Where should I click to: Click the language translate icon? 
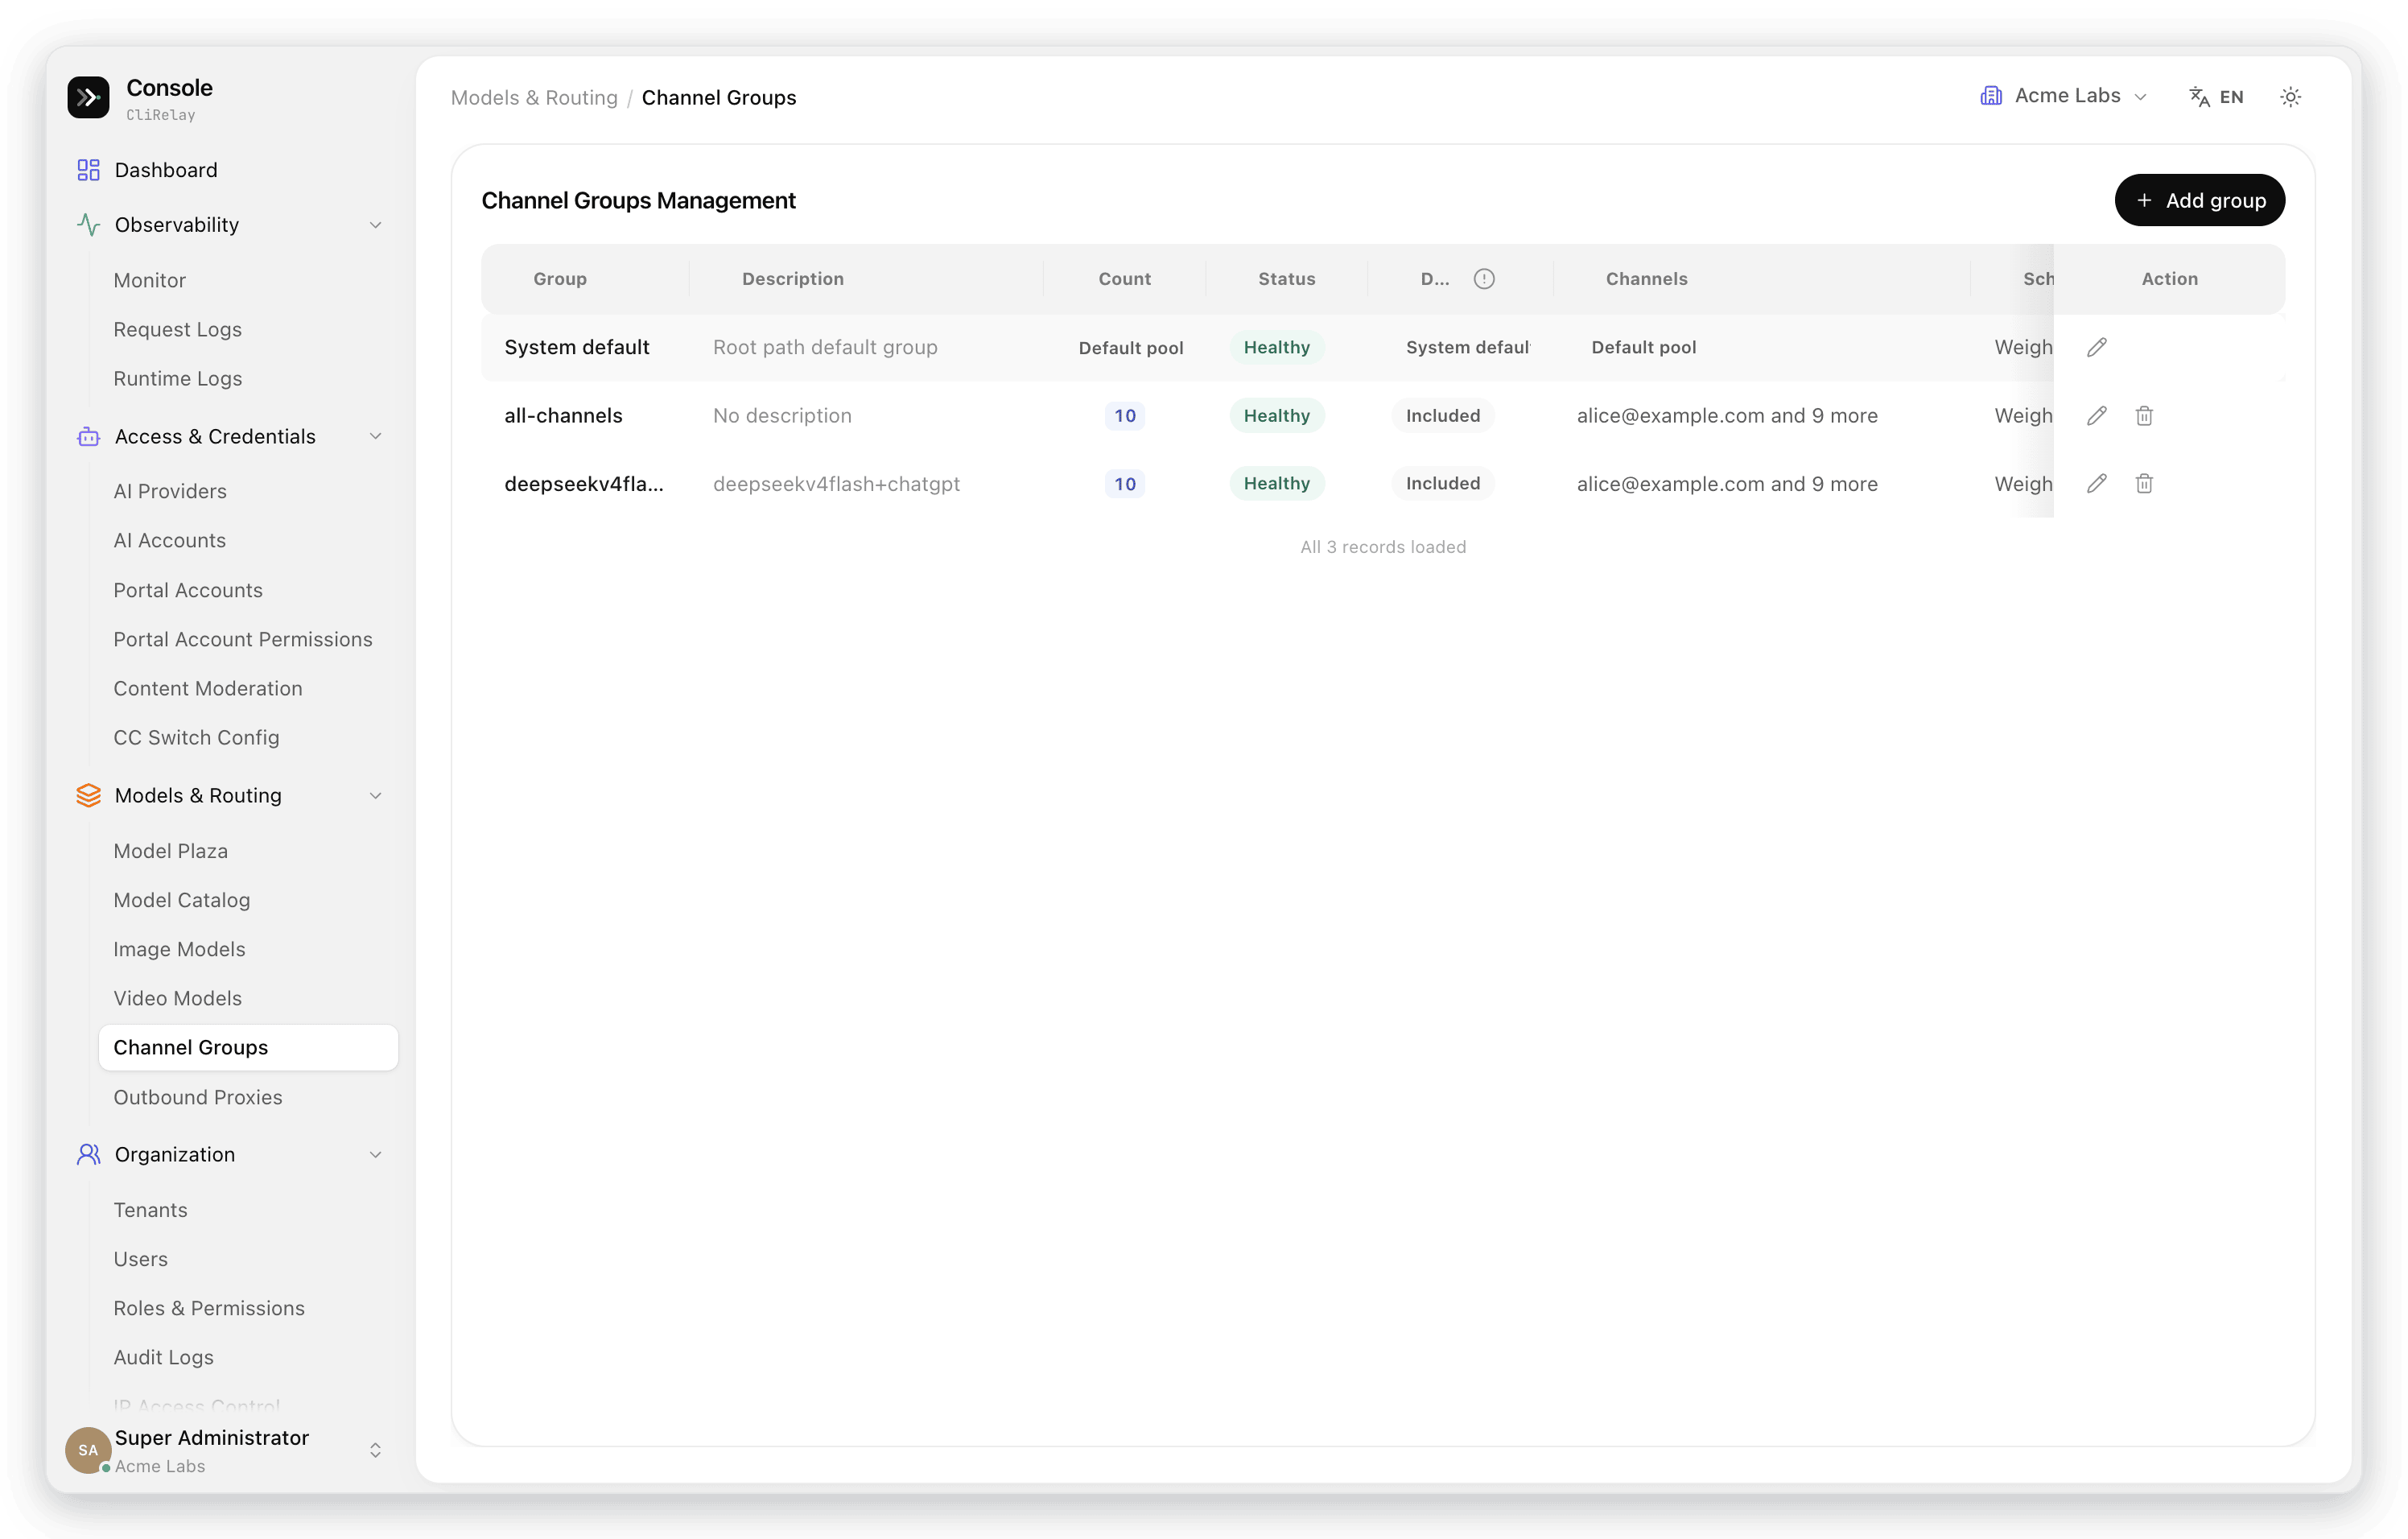(2199, 97)
